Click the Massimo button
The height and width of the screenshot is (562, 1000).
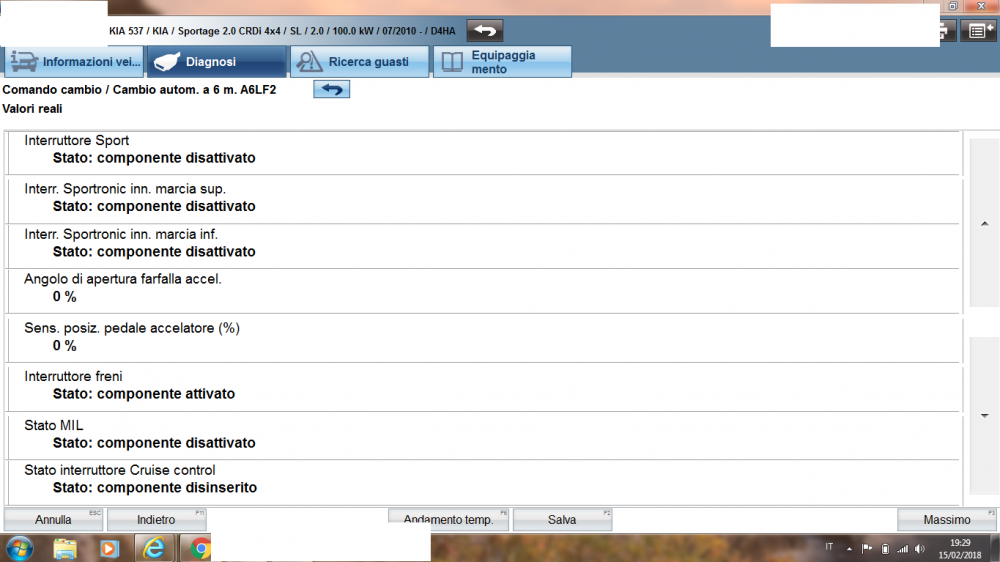pos(946,520)
